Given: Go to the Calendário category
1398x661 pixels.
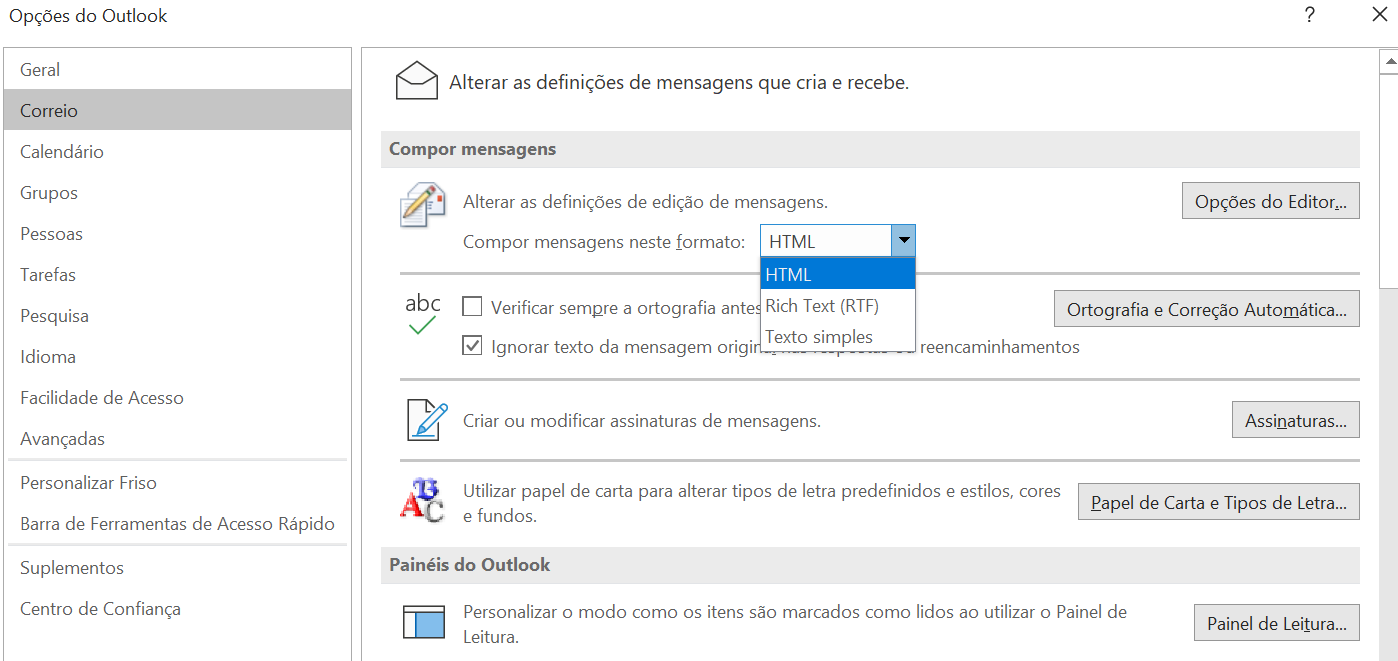Looking at the screenshot, I should tap(177, 151).
